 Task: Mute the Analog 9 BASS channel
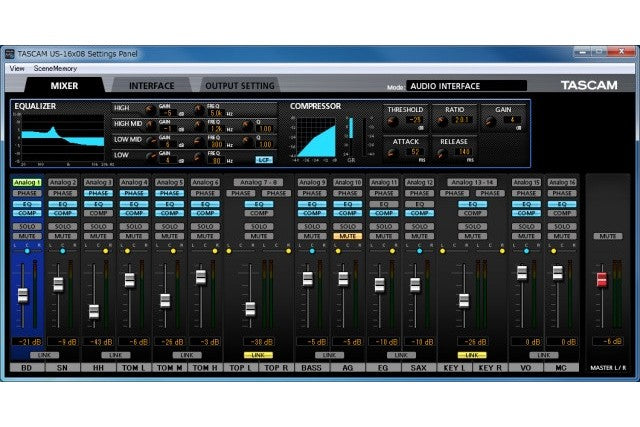tap(312, 236)
